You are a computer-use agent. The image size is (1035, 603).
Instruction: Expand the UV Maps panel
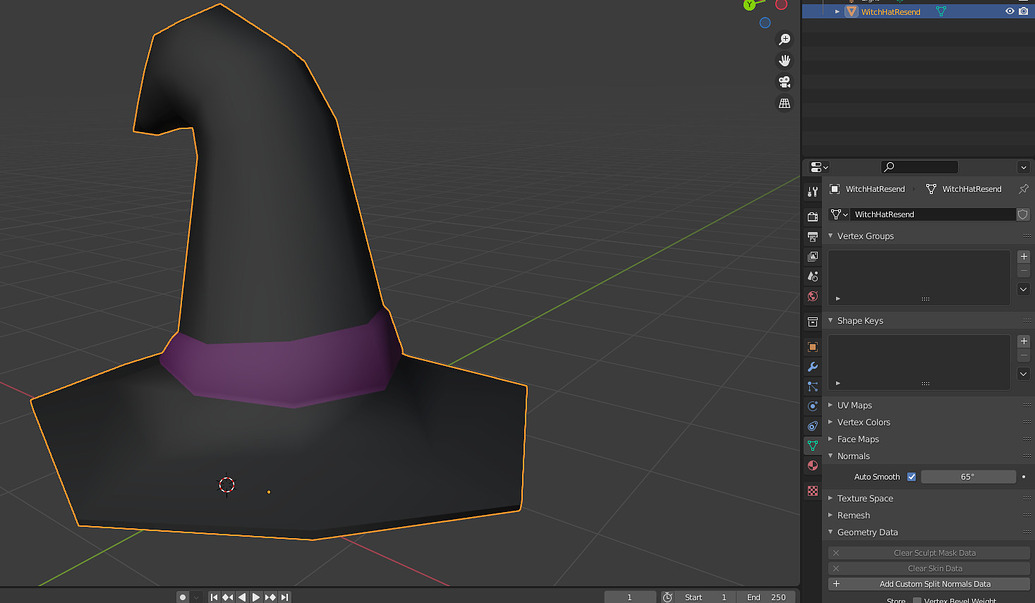[x=830, y=405]
